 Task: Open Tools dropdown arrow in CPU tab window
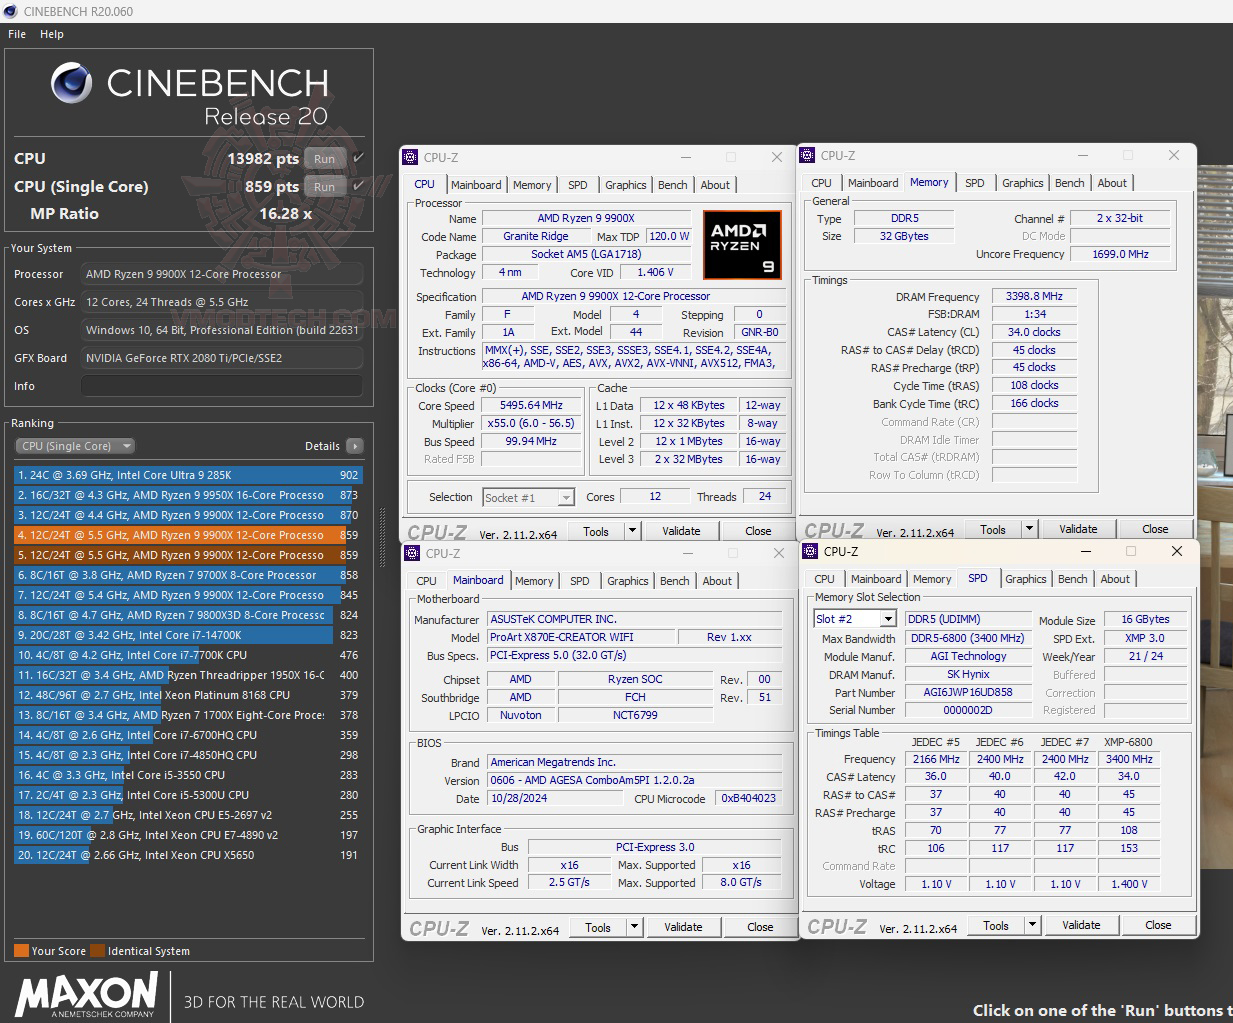pos(633,531)
